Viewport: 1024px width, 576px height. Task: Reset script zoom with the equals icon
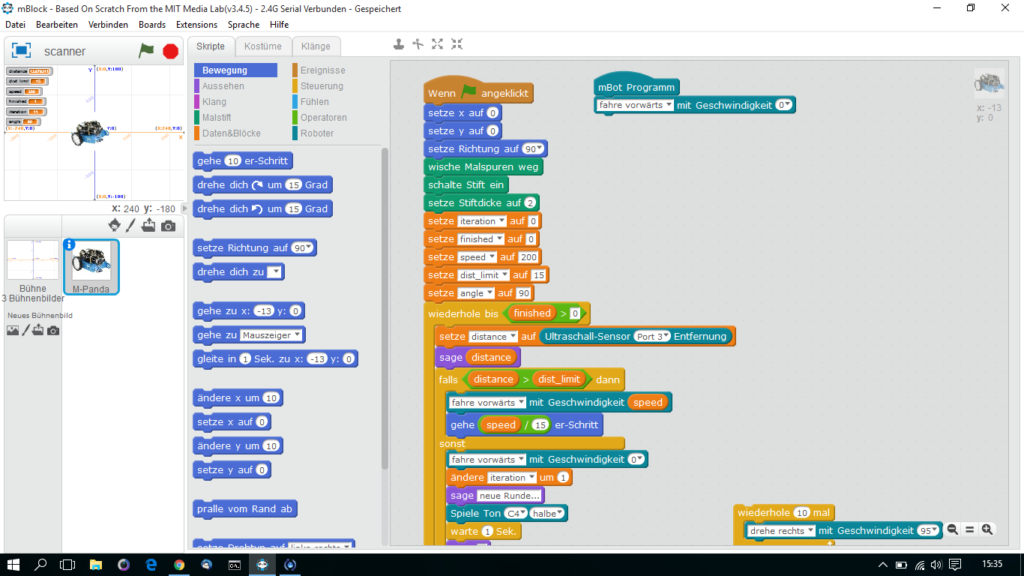coord(970,530)
